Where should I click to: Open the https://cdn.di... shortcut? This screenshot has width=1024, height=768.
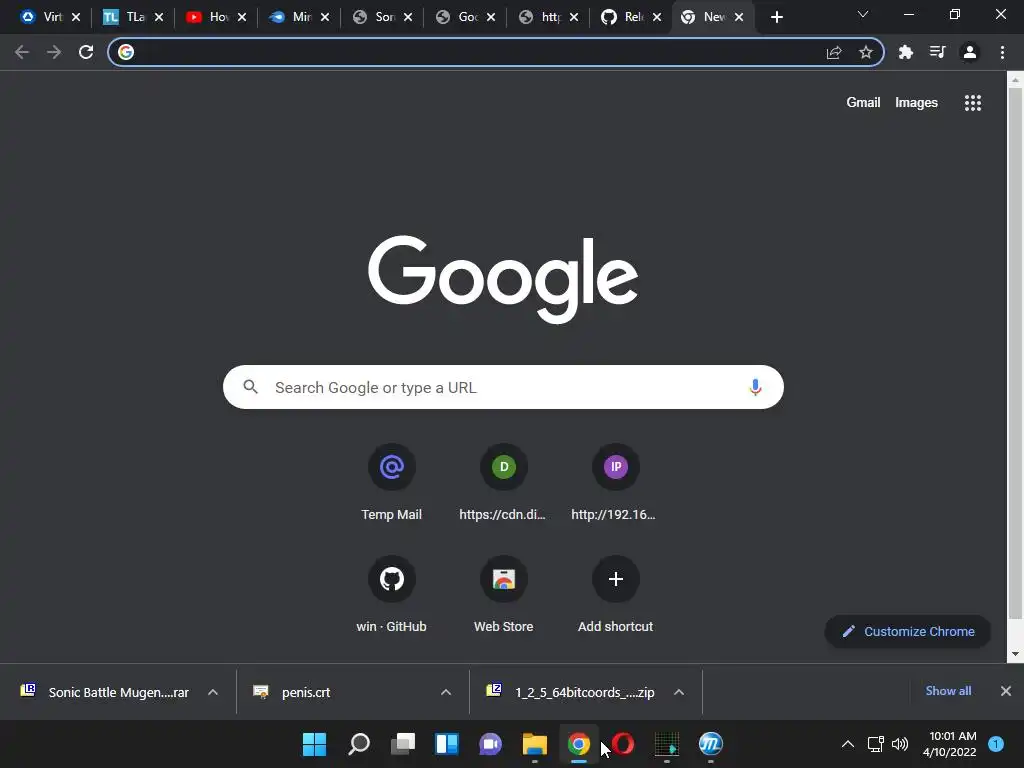pos(503,484)
